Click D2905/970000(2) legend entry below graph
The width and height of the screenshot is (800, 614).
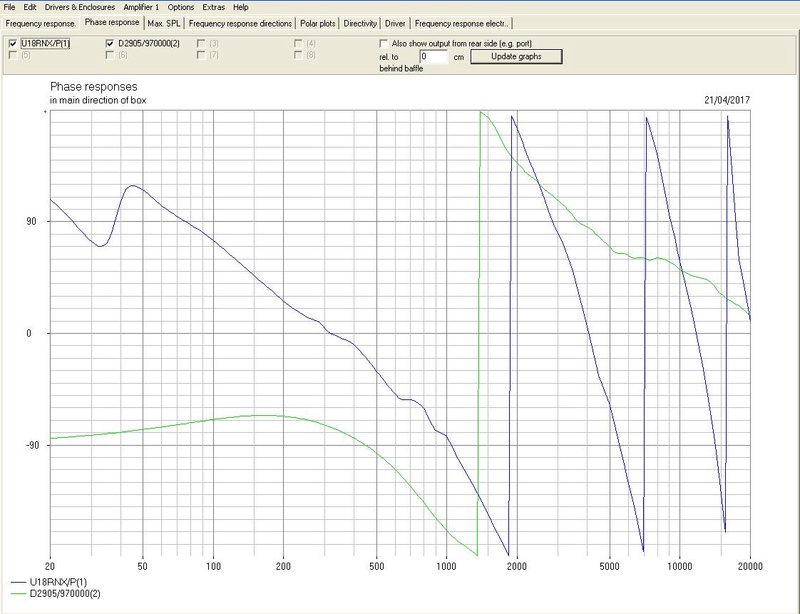coord(65,594)
